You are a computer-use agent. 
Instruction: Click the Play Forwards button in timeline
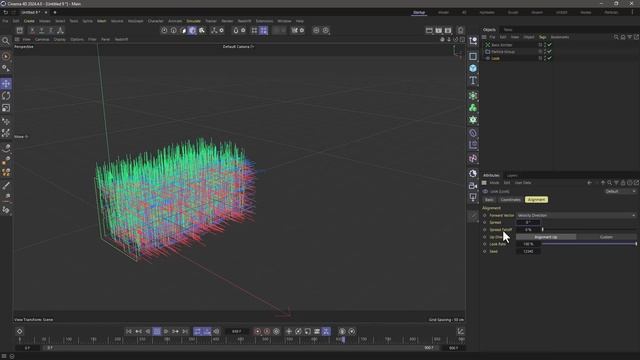tap(166, 331)
